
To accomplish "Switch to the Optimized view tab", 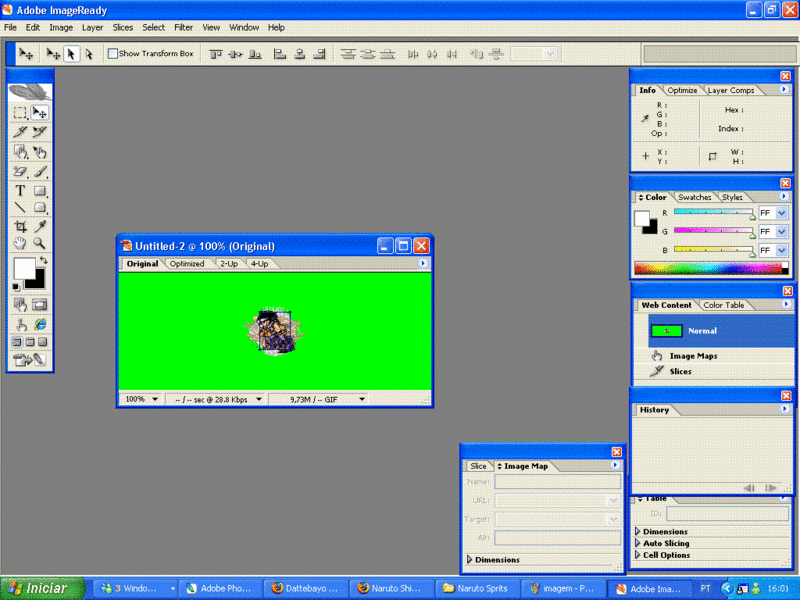I will click(187, 264).
